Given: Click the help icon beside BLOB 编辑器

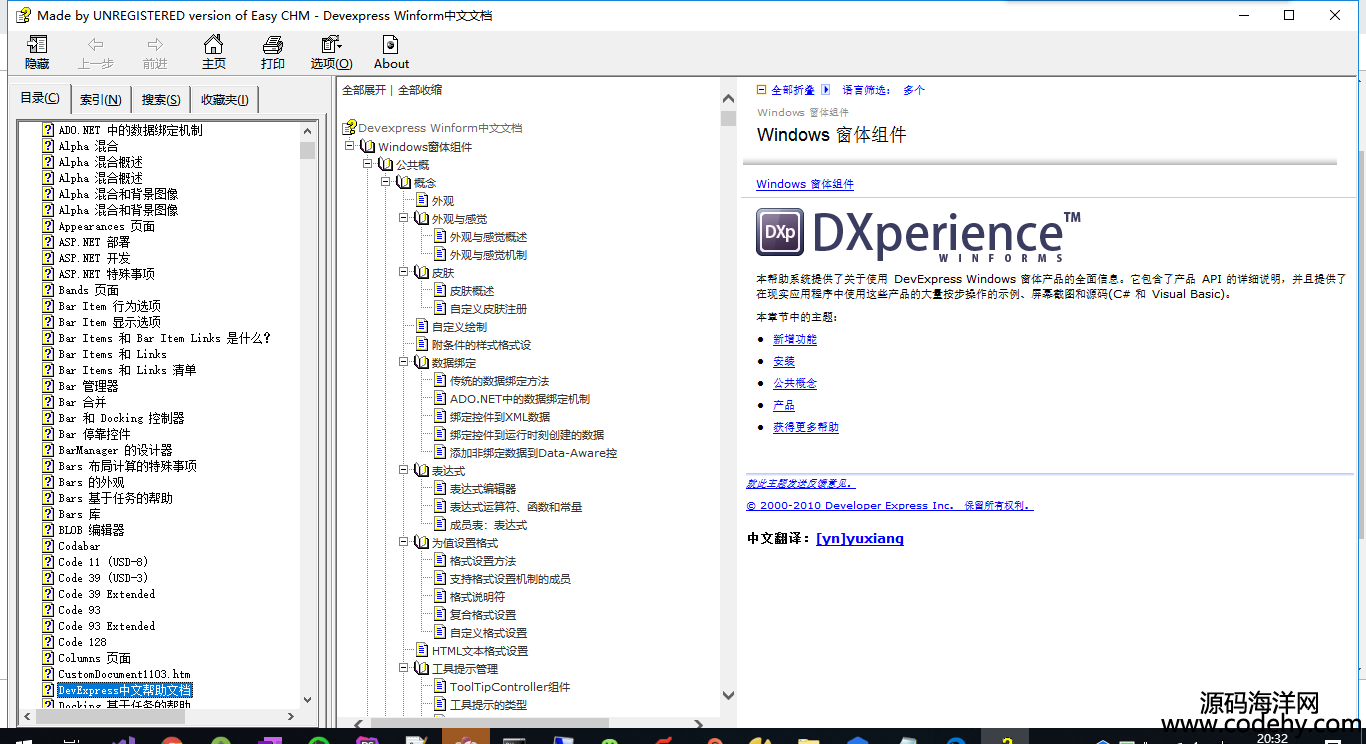Looking at the screenshot, I should [48, 530].
